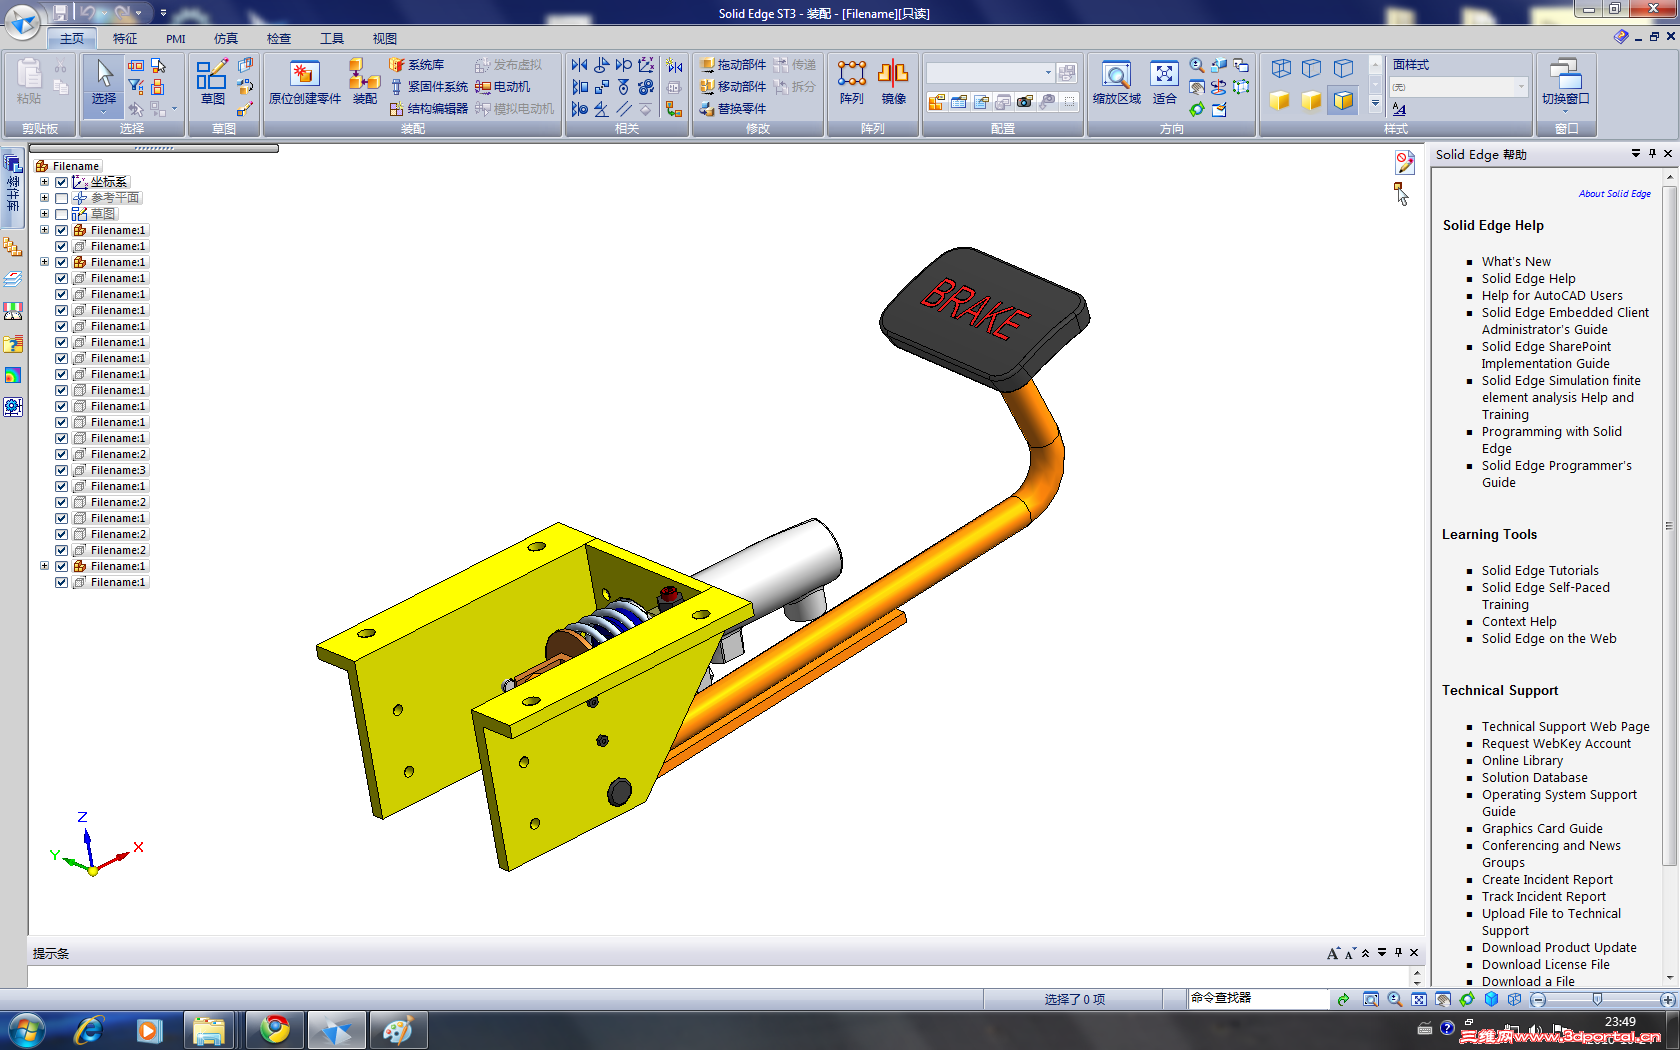The height and width of the screenshot is (1050, 1680).
Task: Switch to the 仿真 tab
Action: [226, 39]
